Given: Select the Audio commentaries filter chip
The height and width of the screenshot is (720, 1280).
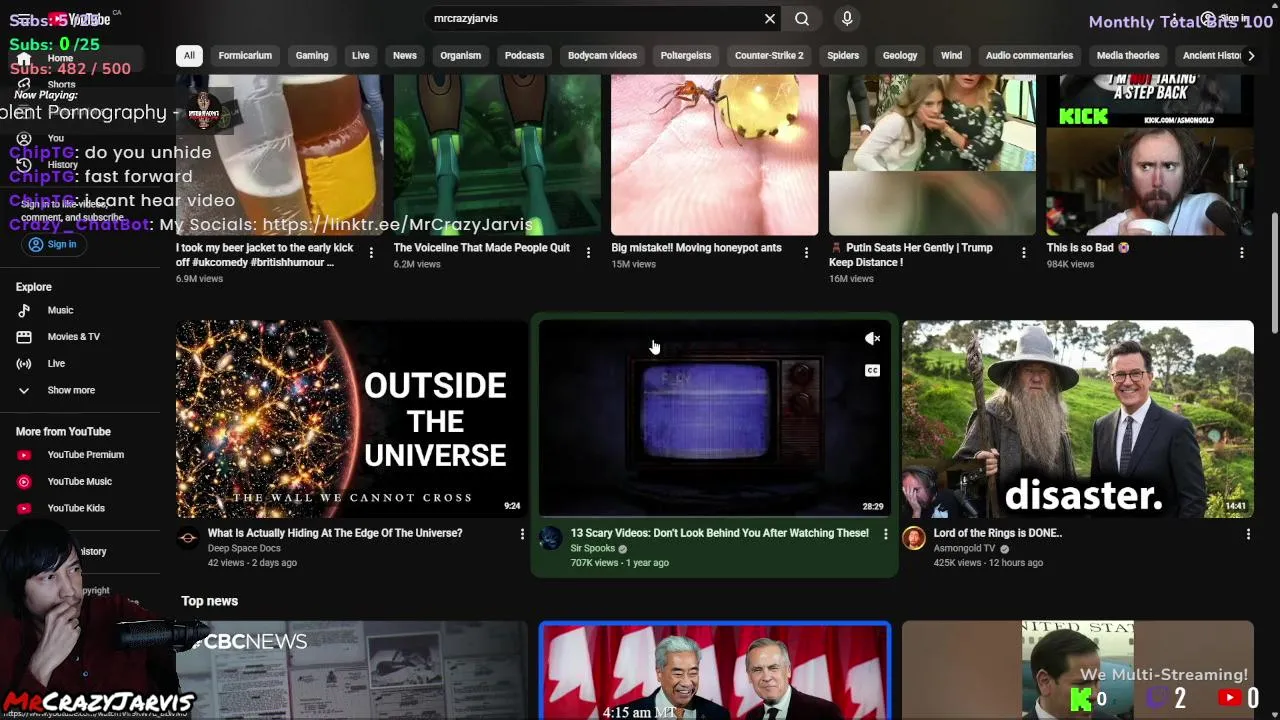Looking at the screenshot, I should click(1029, 56).
